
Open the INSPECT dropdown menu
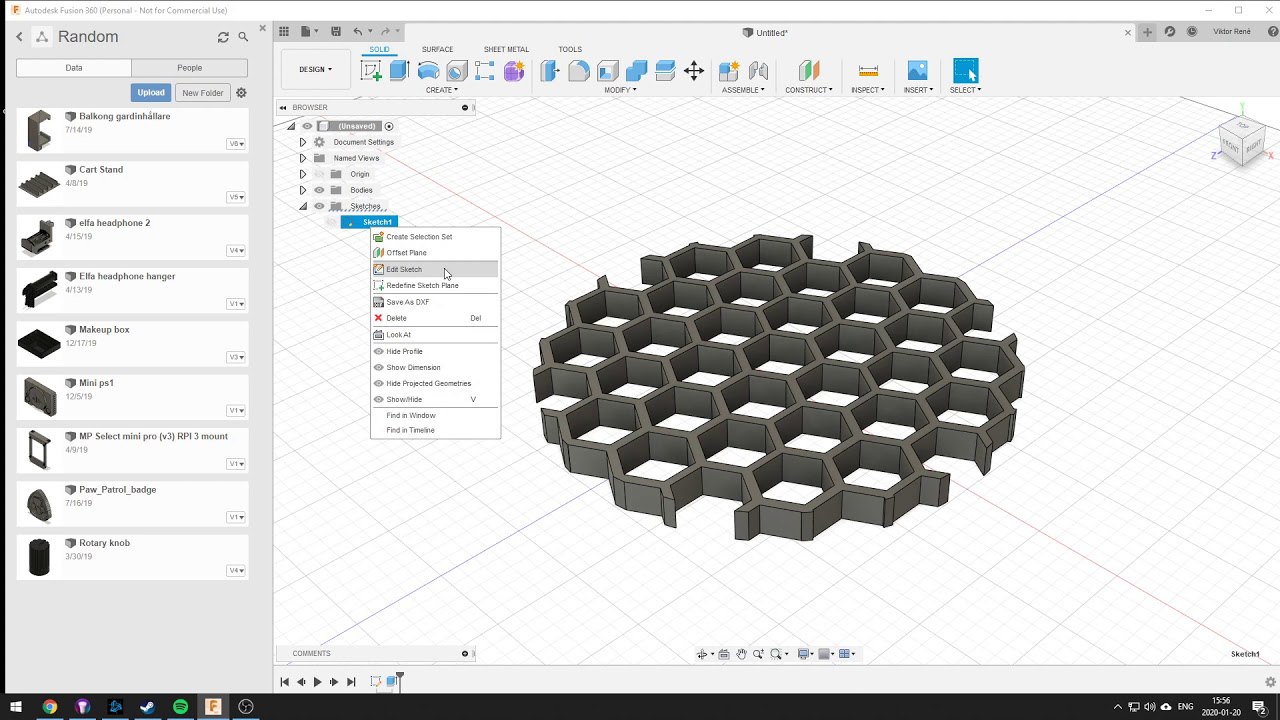pos(868,90)
